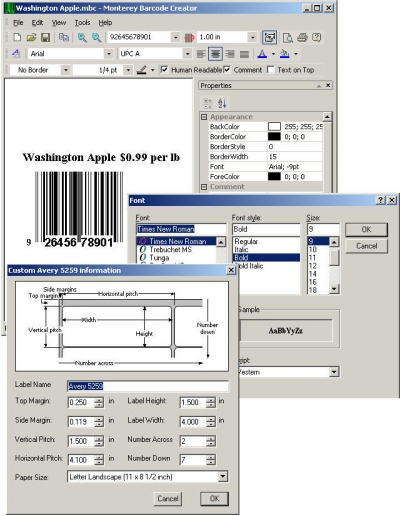Uncheck the Comment checkbox

(227, 70)
